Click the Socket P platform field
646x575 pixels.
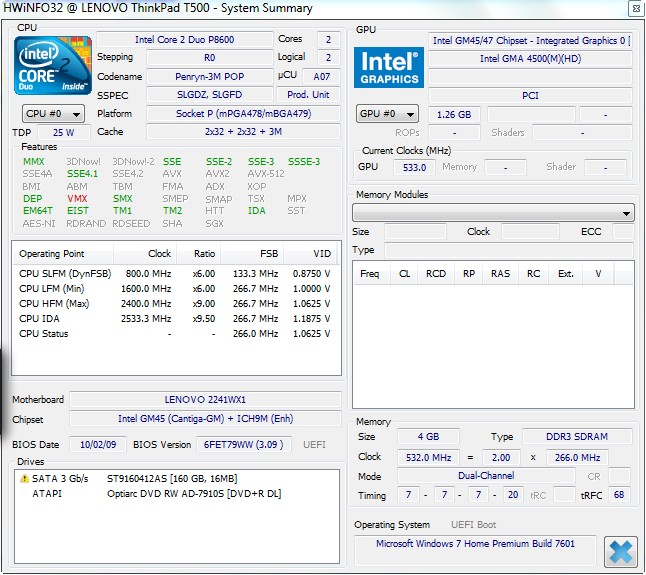243,114
